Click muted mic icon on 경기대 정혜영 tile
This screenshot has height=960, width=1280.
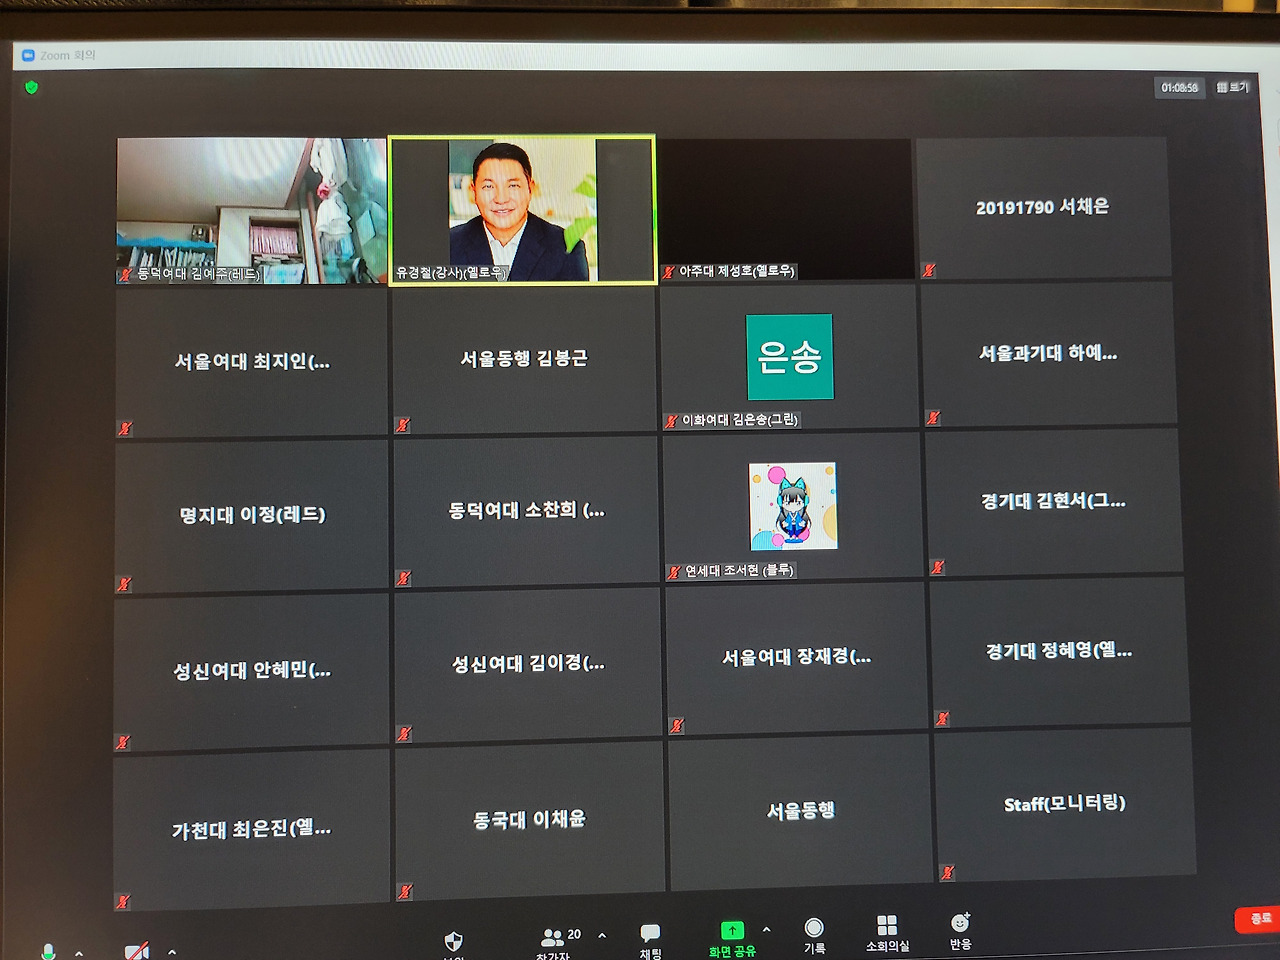click(942, 718)
